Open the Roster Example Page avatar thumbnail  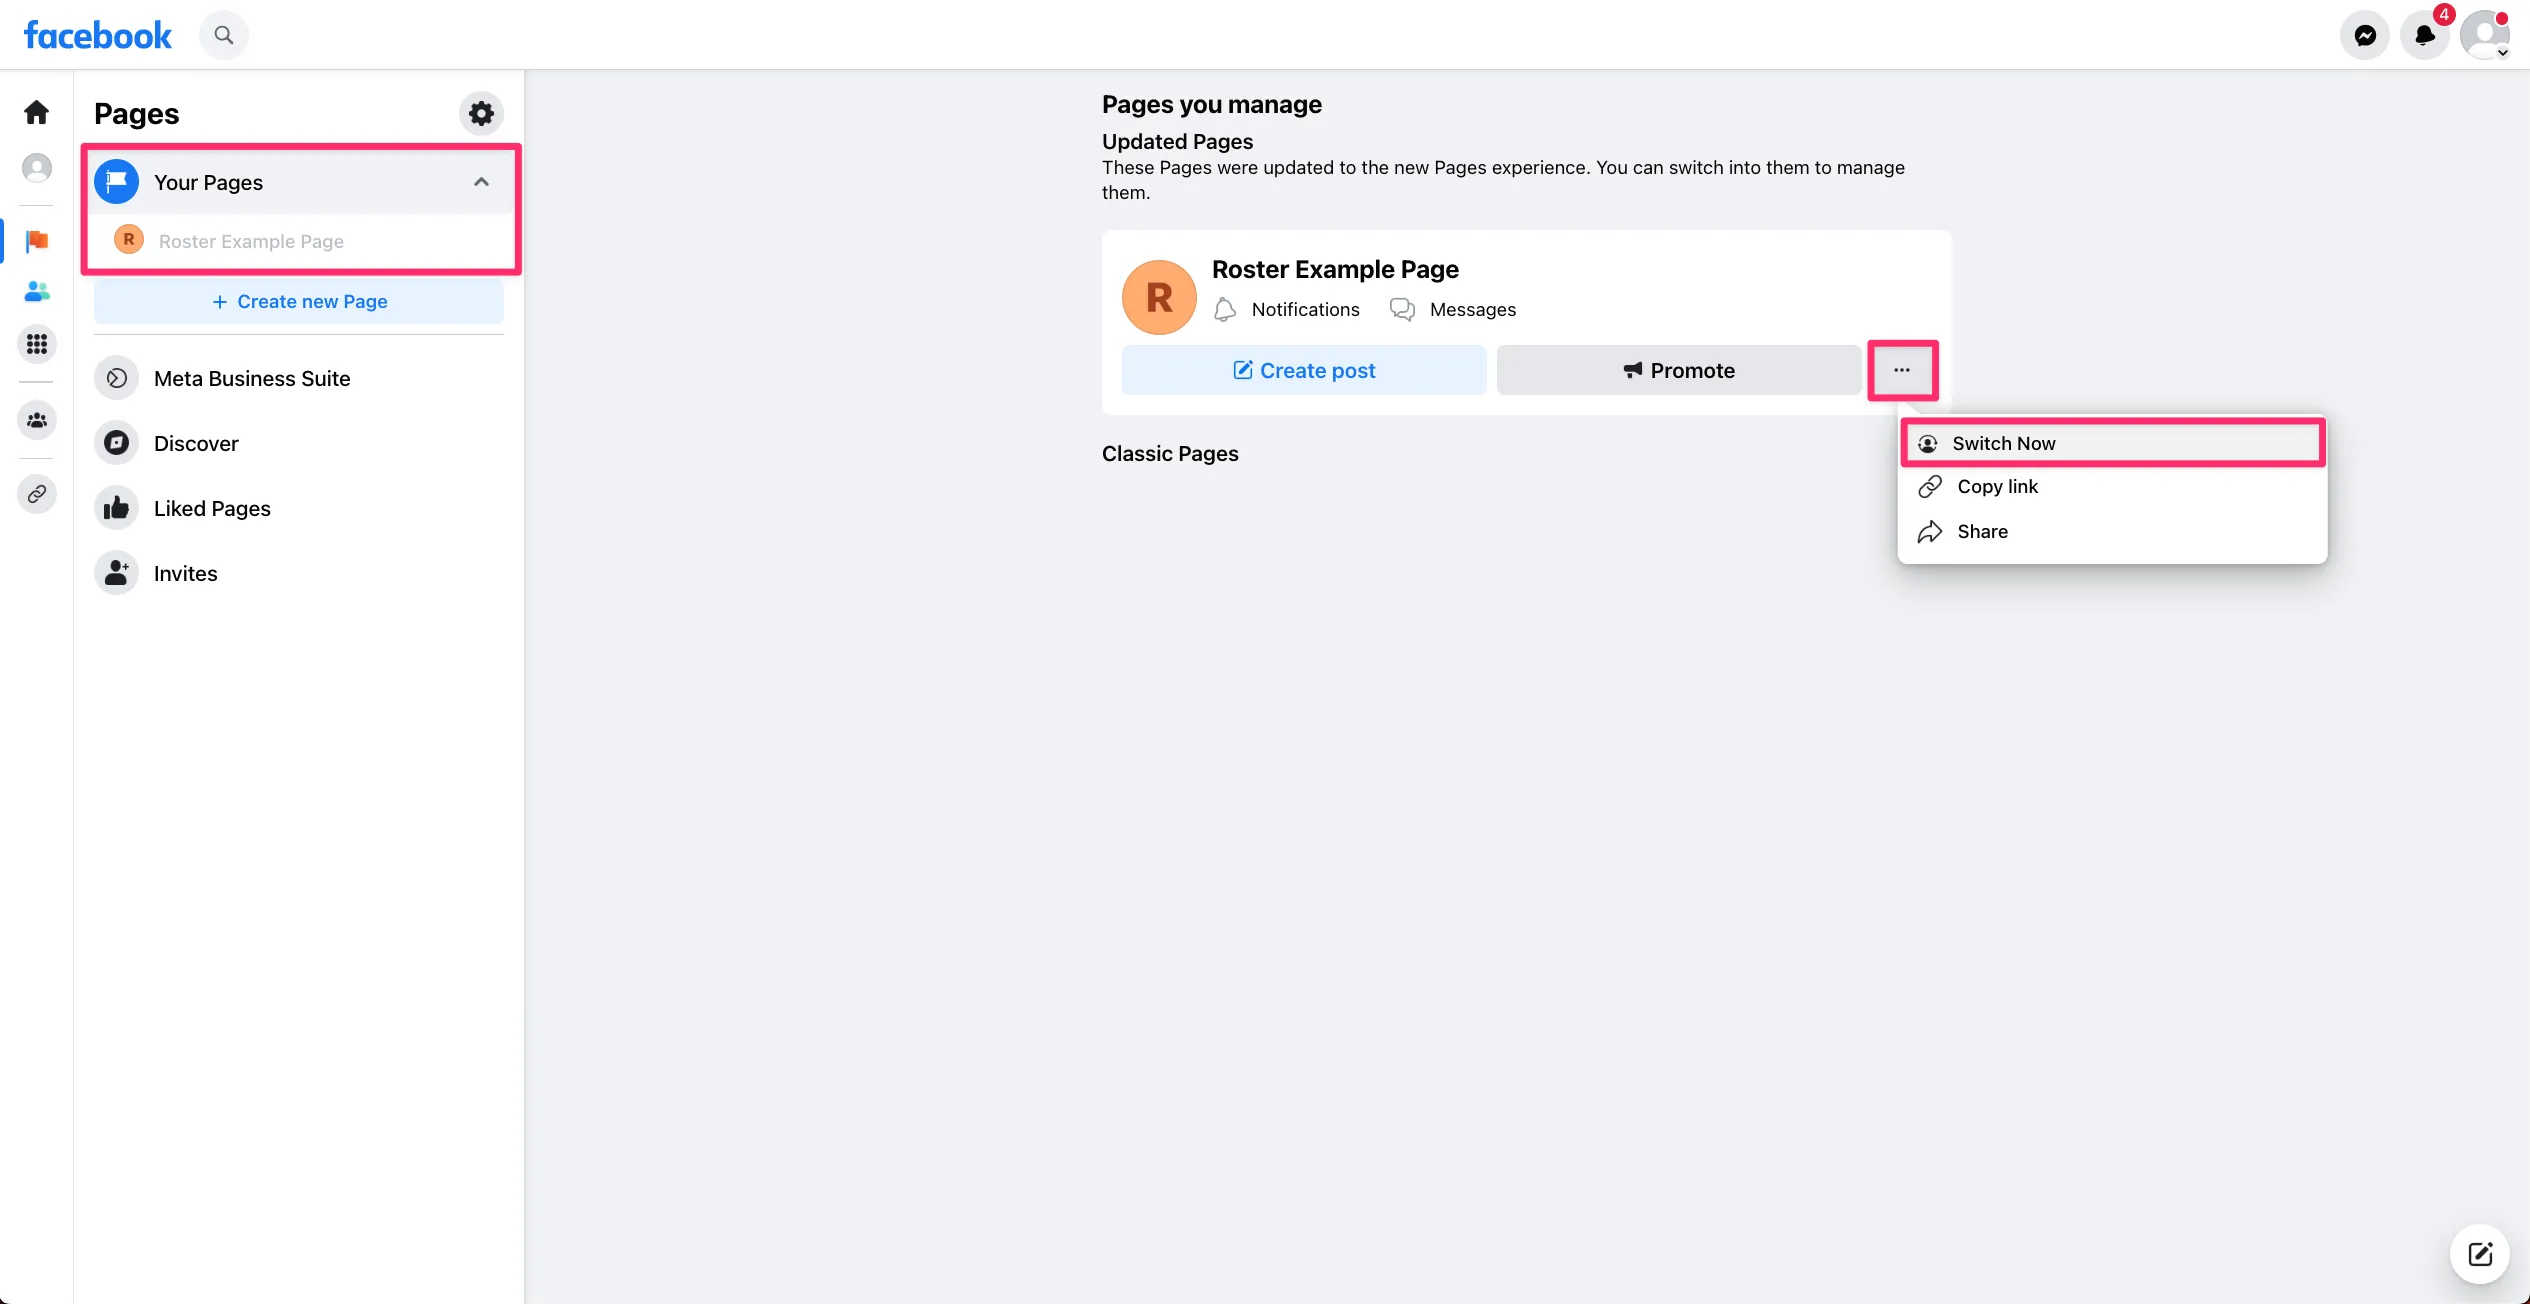coord(1159,297)
